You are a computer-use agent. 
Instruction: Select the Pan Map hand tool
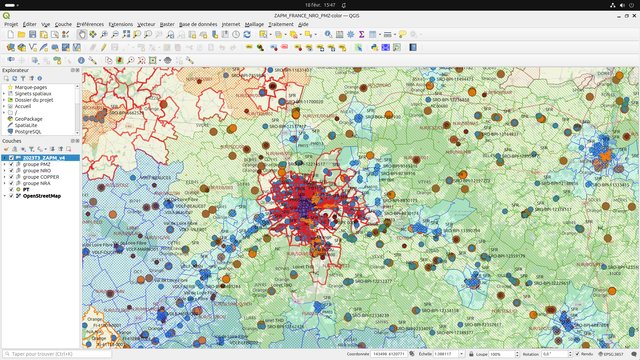point(82,35)
